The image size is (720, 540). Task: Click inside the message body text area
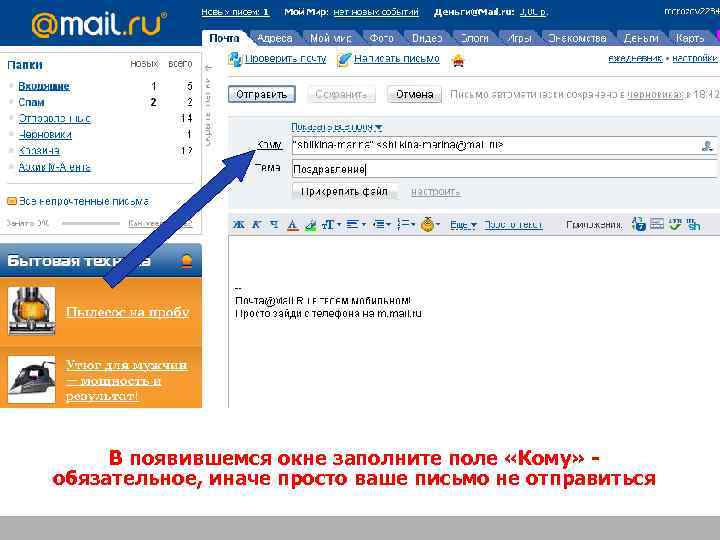click(473, 321)
